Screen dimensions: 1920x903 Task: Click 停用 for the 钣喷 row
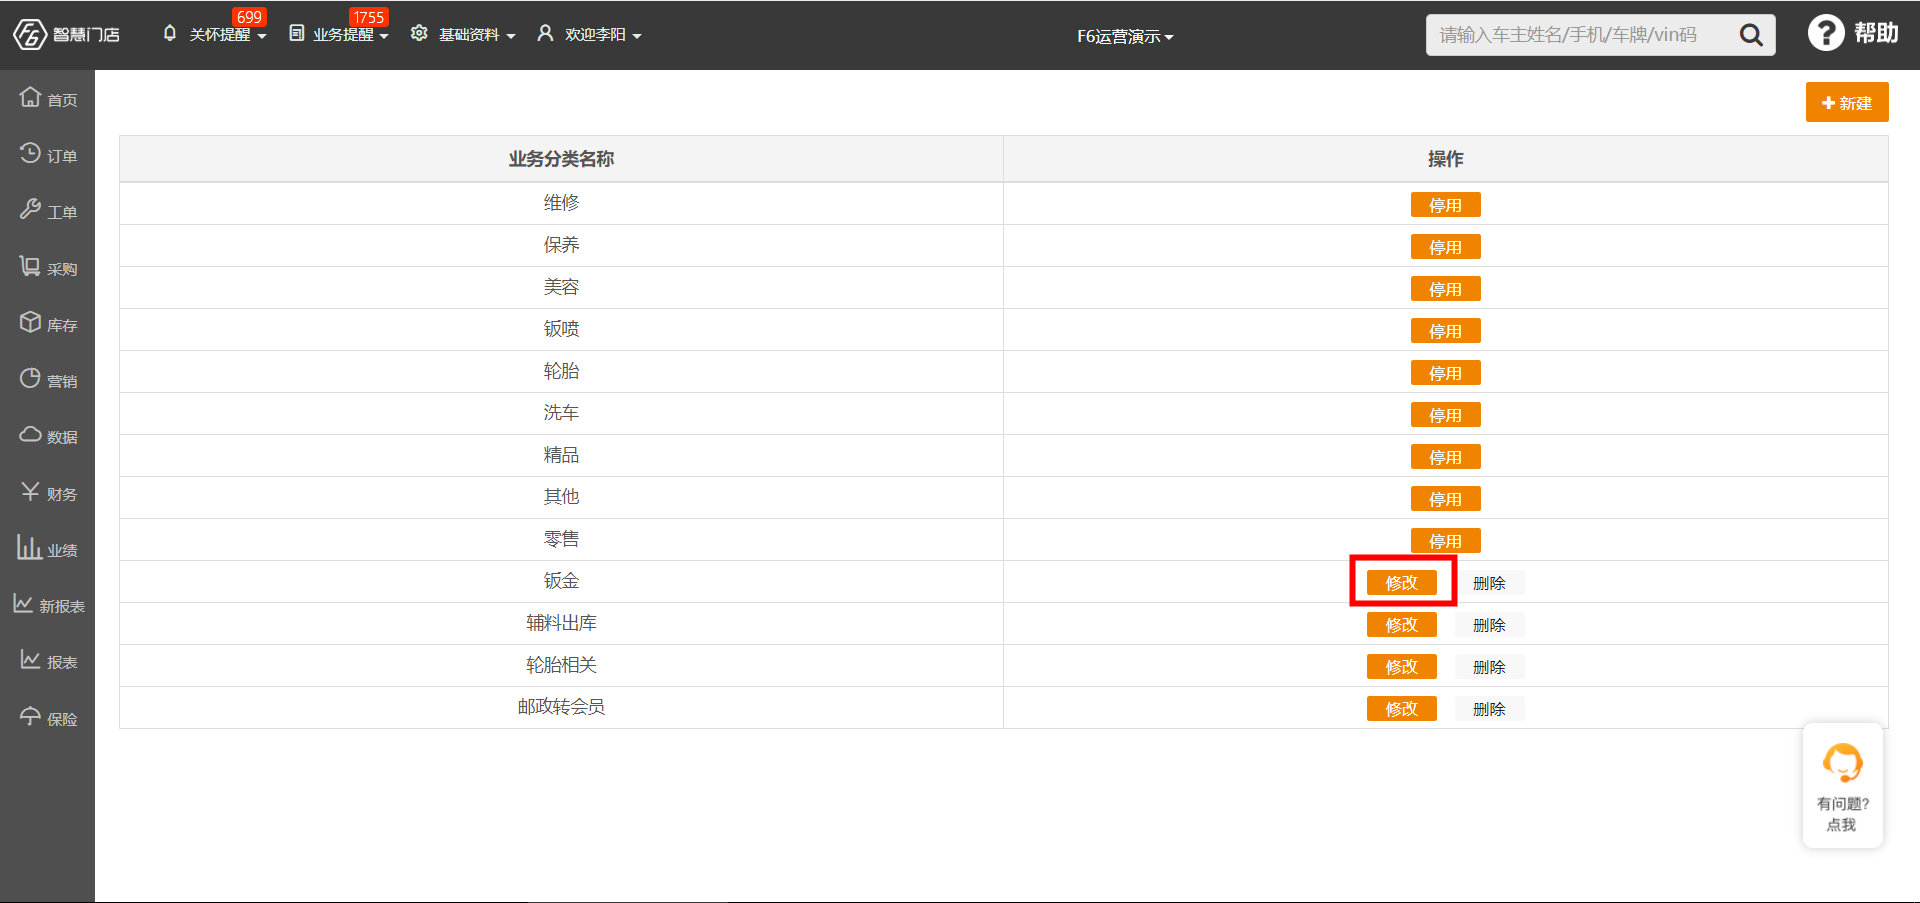[1445, 331]
